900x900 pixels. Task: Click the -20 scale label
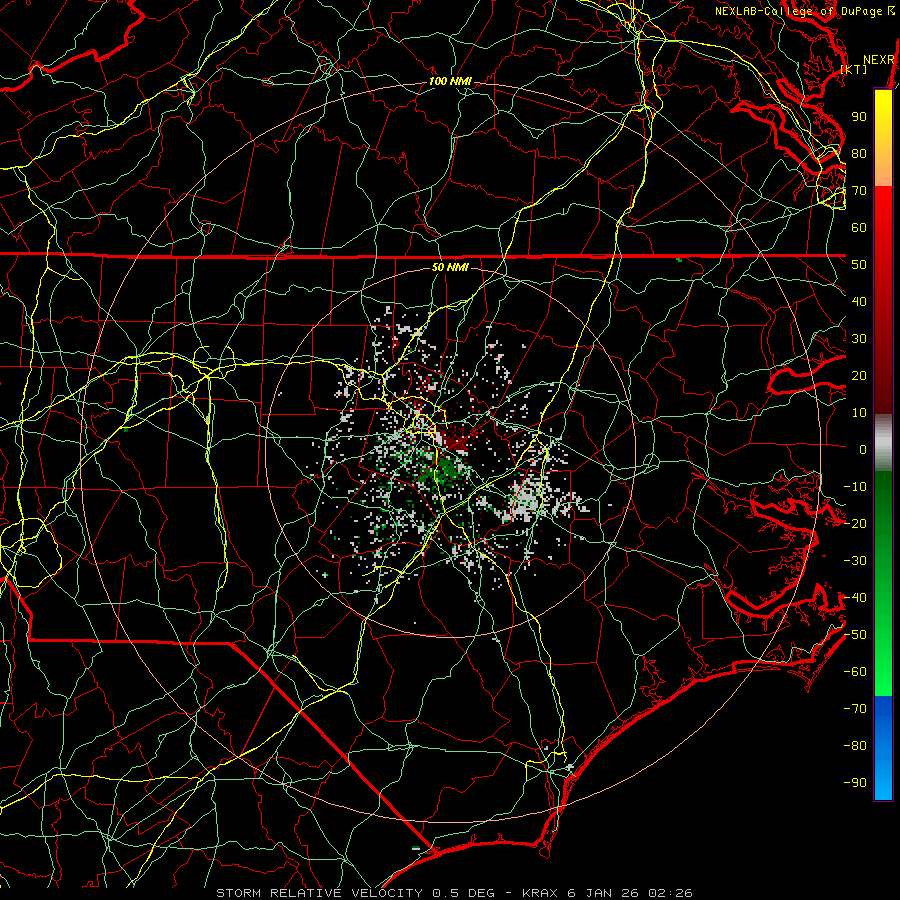(855, 523)
